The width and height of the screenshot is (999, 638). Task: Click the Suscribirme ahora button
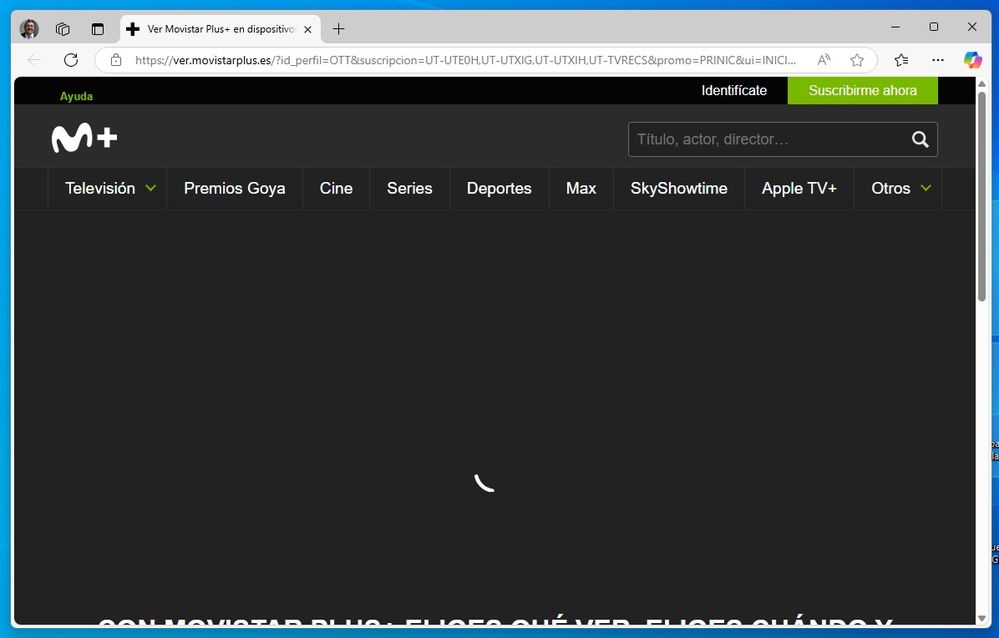coord(862,90)
